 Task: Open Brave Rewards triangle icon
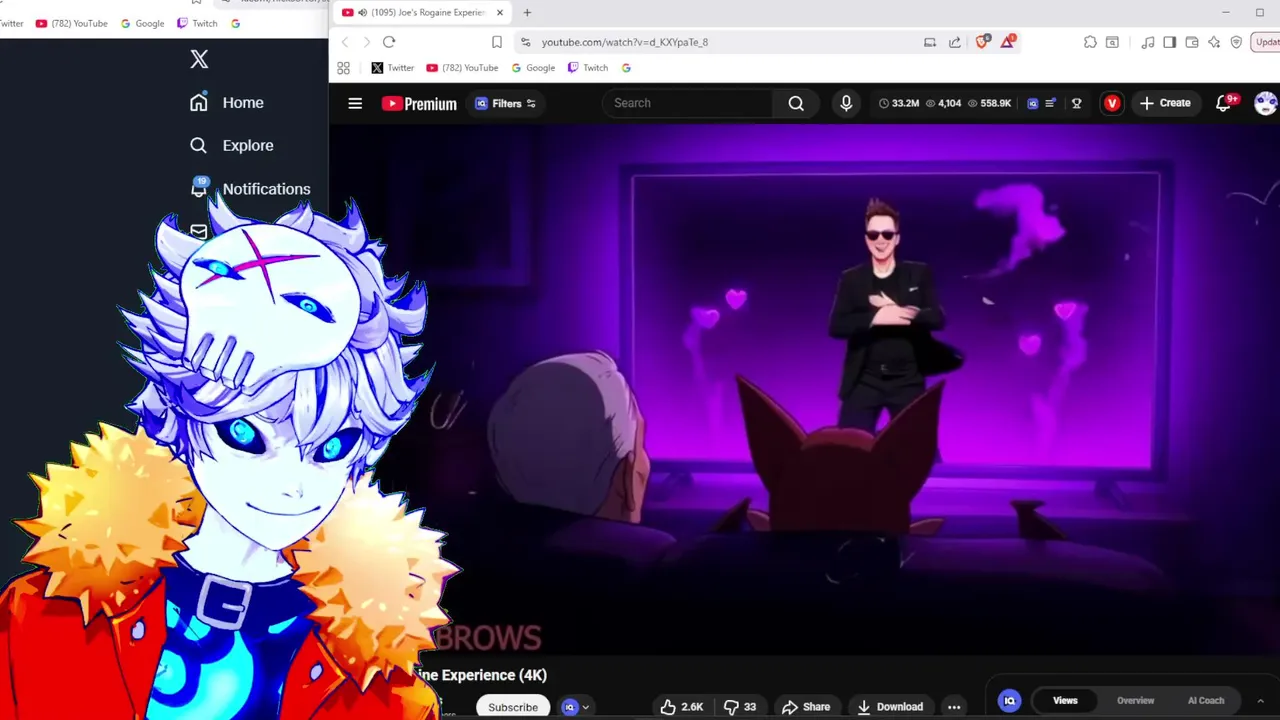[x=1008, y=42]
